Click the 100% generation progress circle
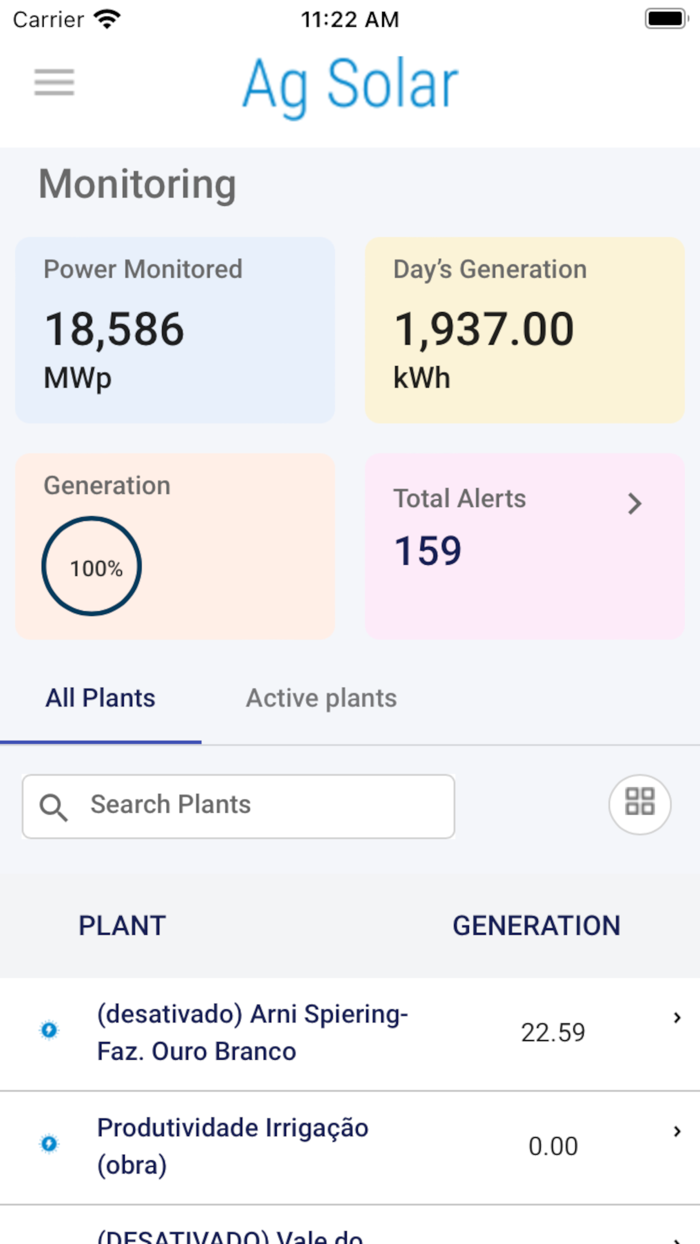This screenshot has width=700, height=1244. pyautogui.click(x=91, y=566)
